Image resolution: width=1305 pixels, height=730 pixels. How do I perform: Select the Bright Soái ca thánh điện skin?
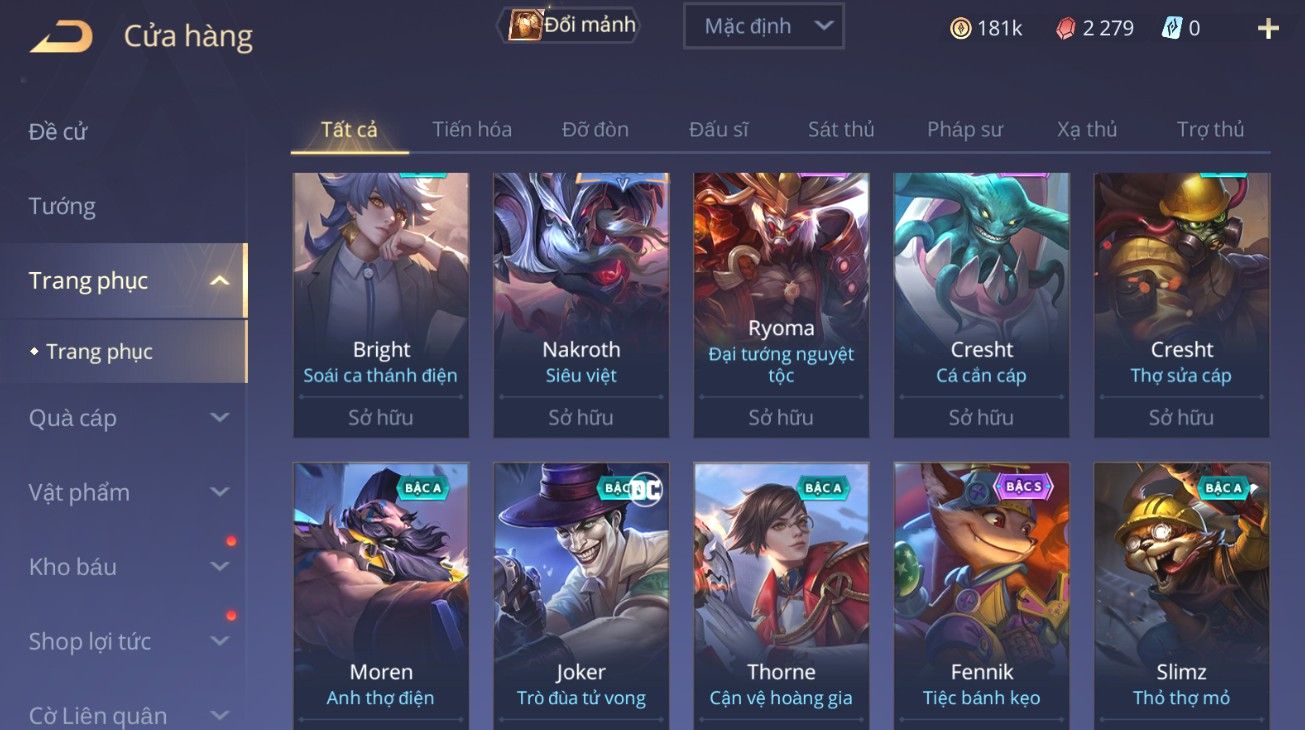[381, 305]
